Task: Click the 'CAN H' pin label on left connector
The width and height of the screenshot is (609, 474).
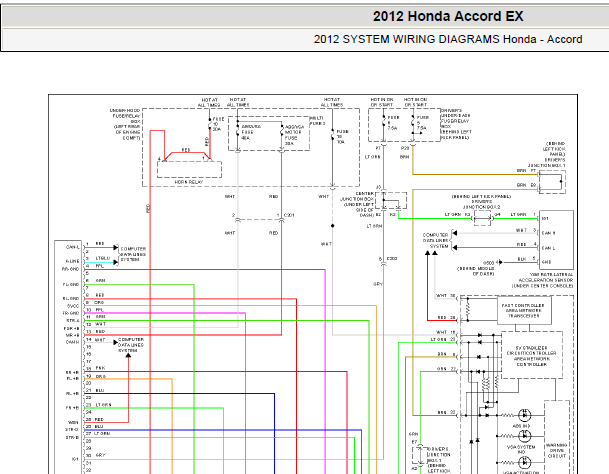Action: coord(72,342)
